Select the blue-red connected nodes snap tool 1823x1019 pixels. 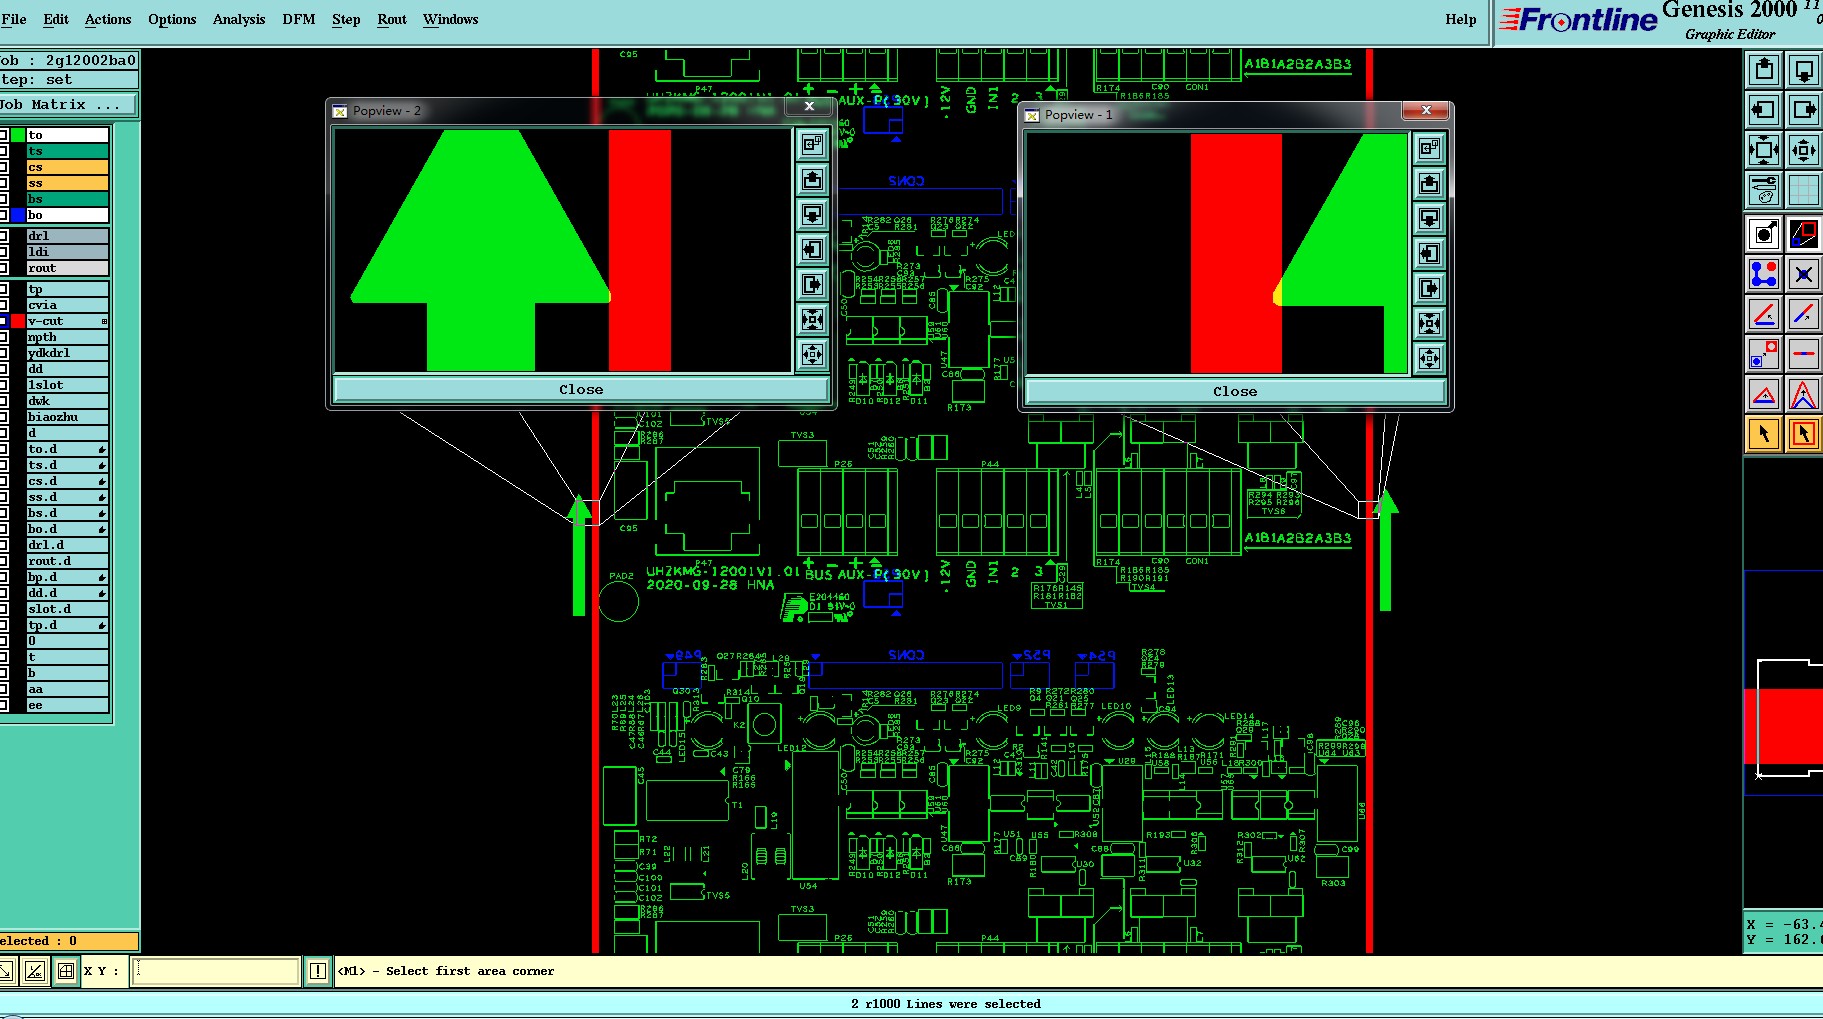click(x=1764, y=274)
